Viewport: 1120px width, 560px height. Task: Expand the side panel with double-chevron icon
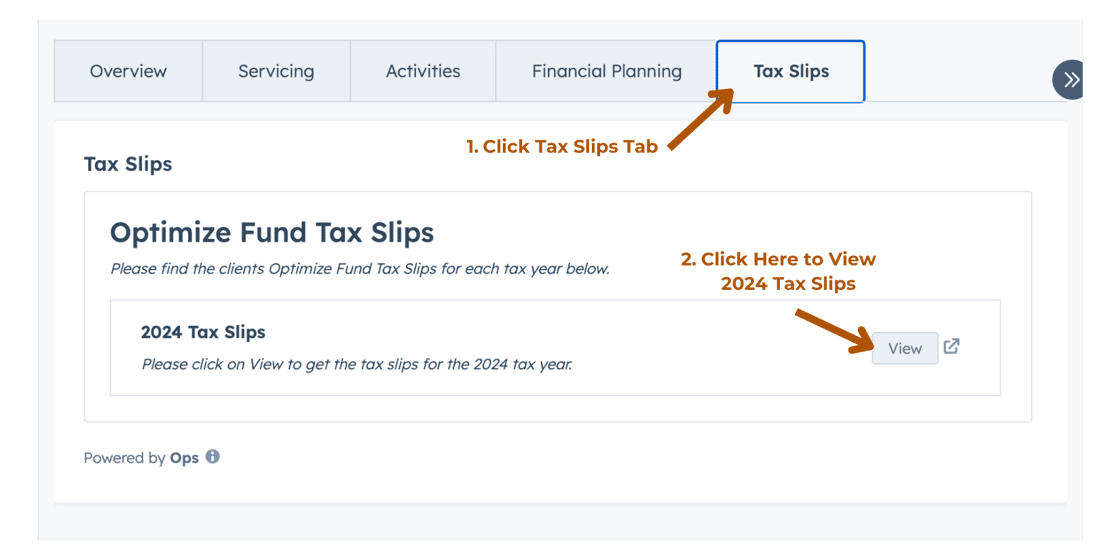pyautogui.click(x=1069, y=79)
